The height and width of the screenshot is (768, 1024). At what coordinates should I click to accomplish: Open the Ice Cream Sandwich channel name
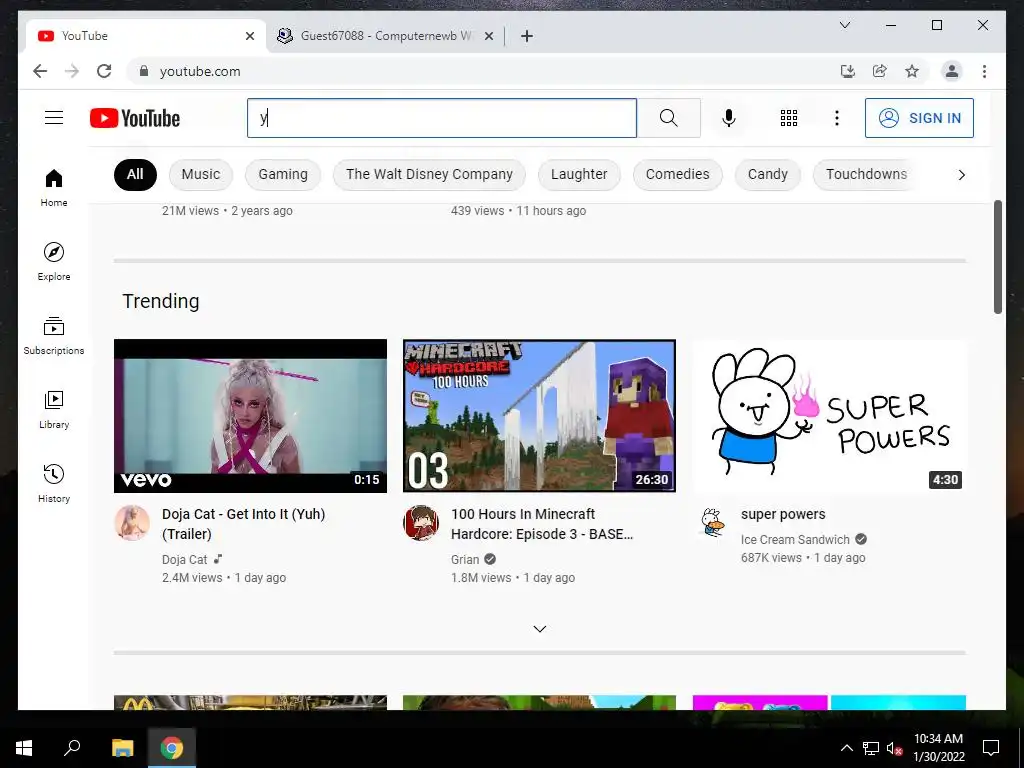[x=795, y=539]
